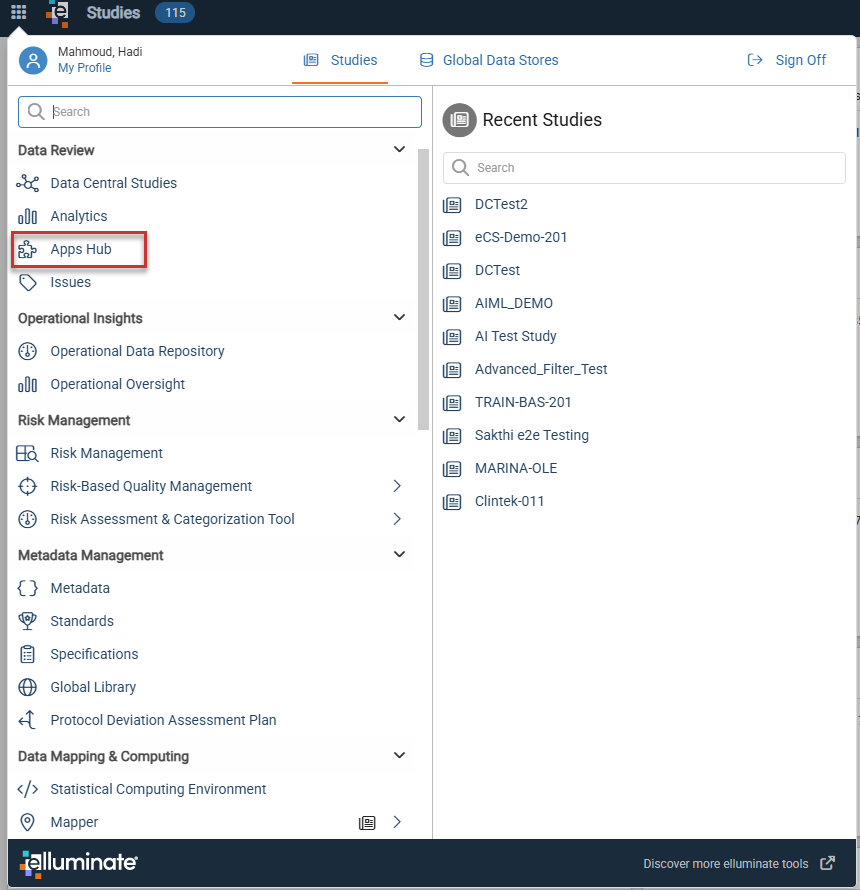Viewport: 860px width, 890px height.
Task: Click the left menu vertical scrollbar
Action: coord(423,289)
